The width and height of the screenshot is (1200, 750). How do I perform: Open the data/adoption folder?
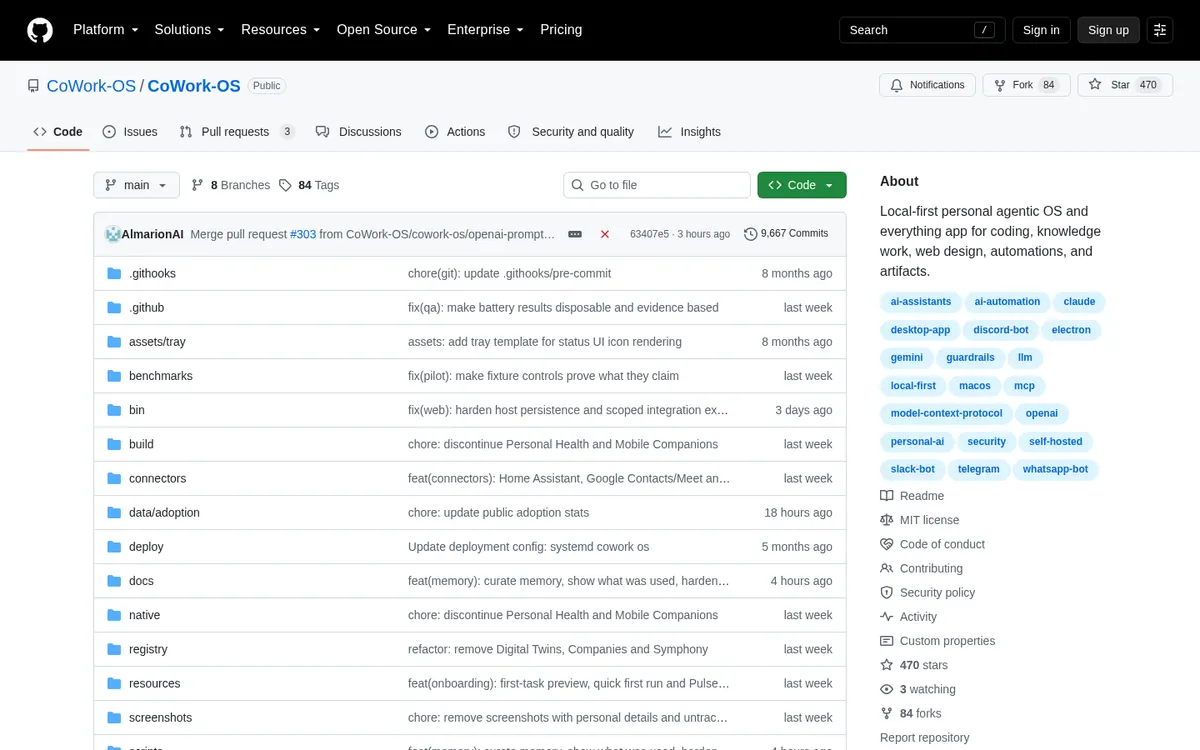164,513
